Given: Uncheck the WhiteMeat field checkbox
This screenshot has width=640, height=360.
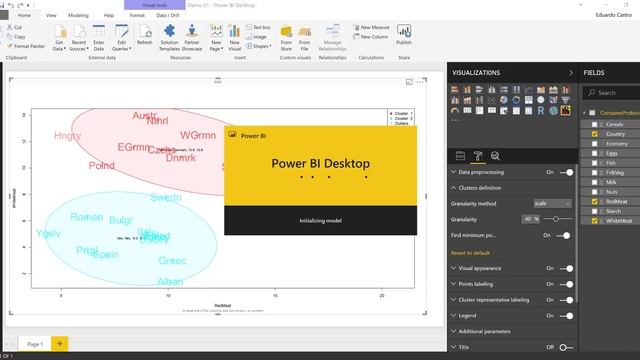Looking at the screenshot, I should tap(595, 221).
